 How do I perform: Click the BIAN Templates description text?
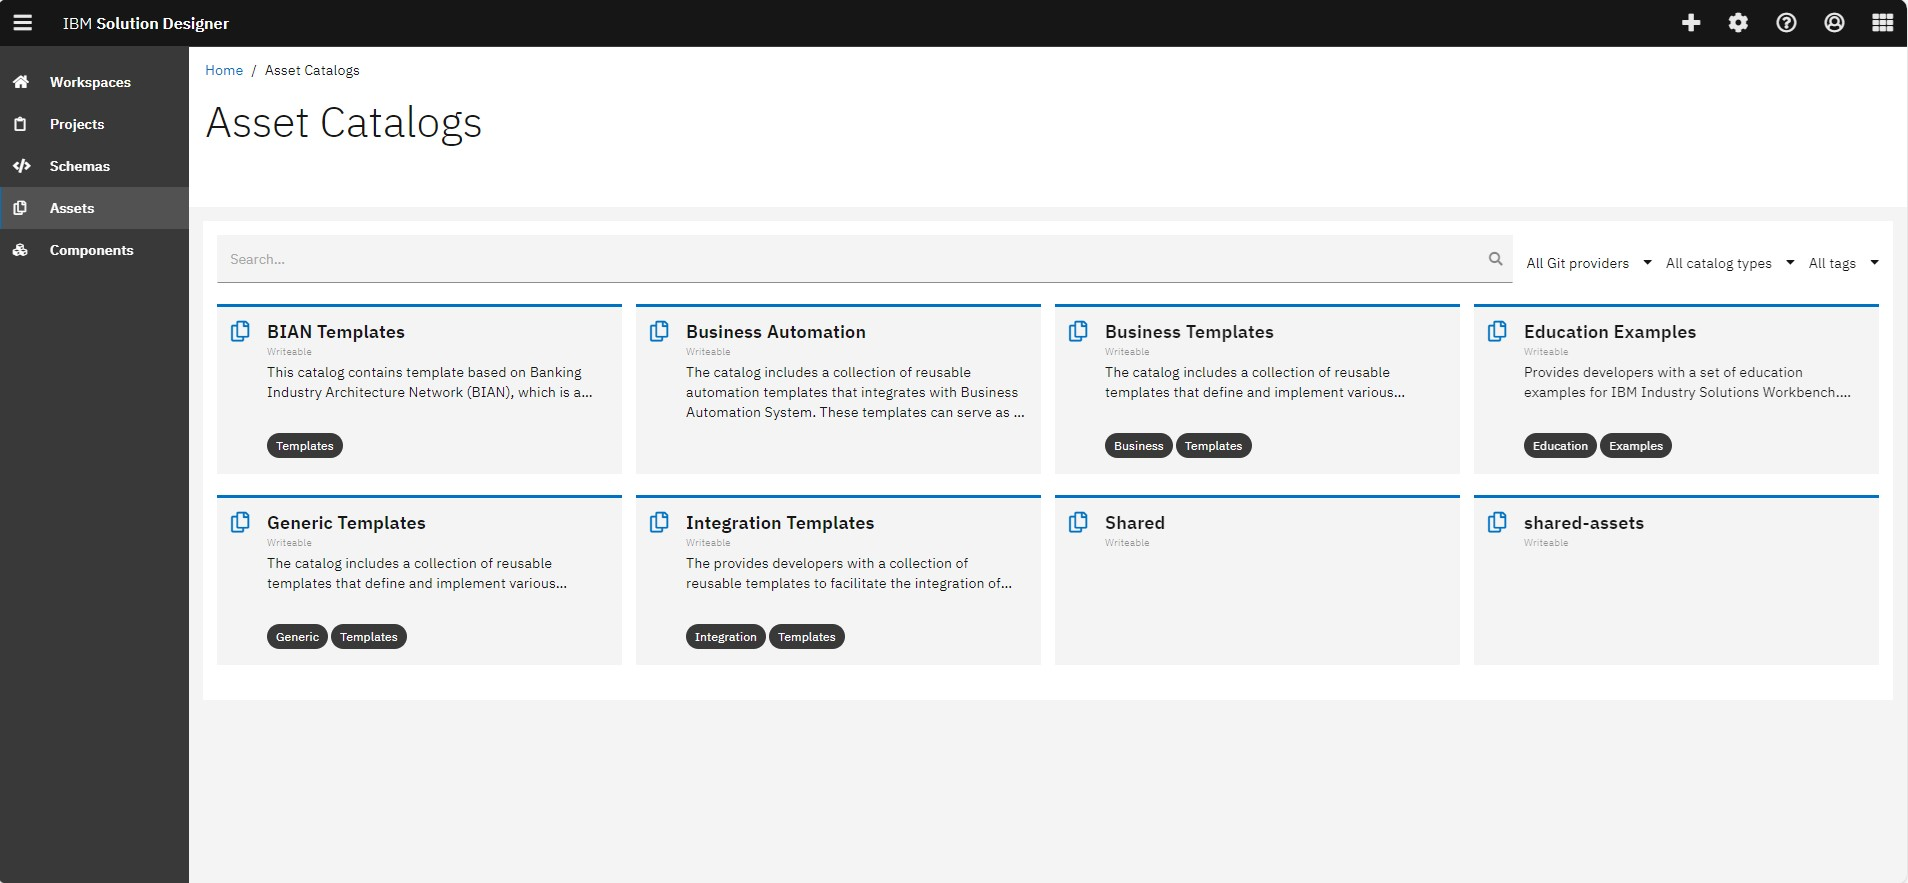430,382
